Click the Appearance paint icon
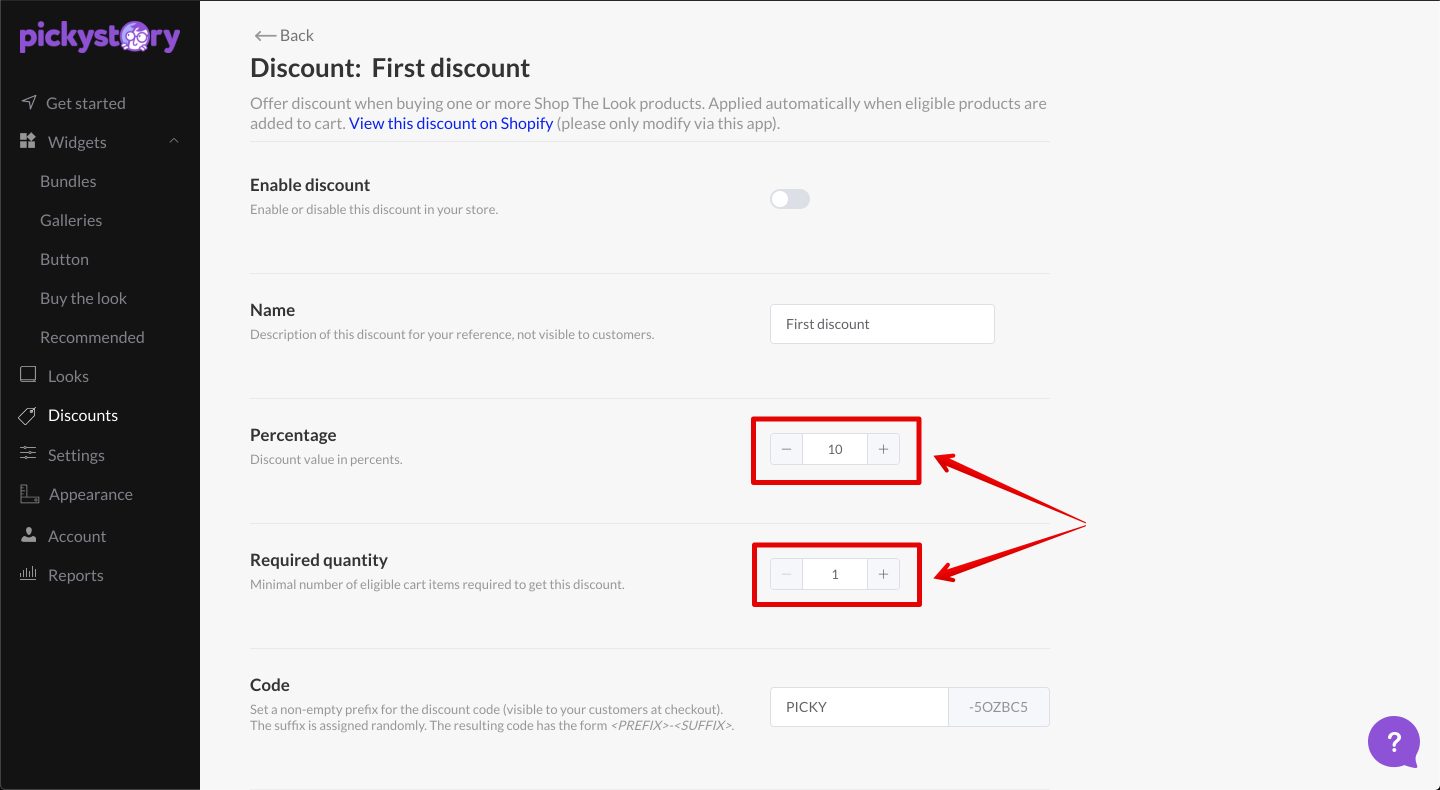 29,494
